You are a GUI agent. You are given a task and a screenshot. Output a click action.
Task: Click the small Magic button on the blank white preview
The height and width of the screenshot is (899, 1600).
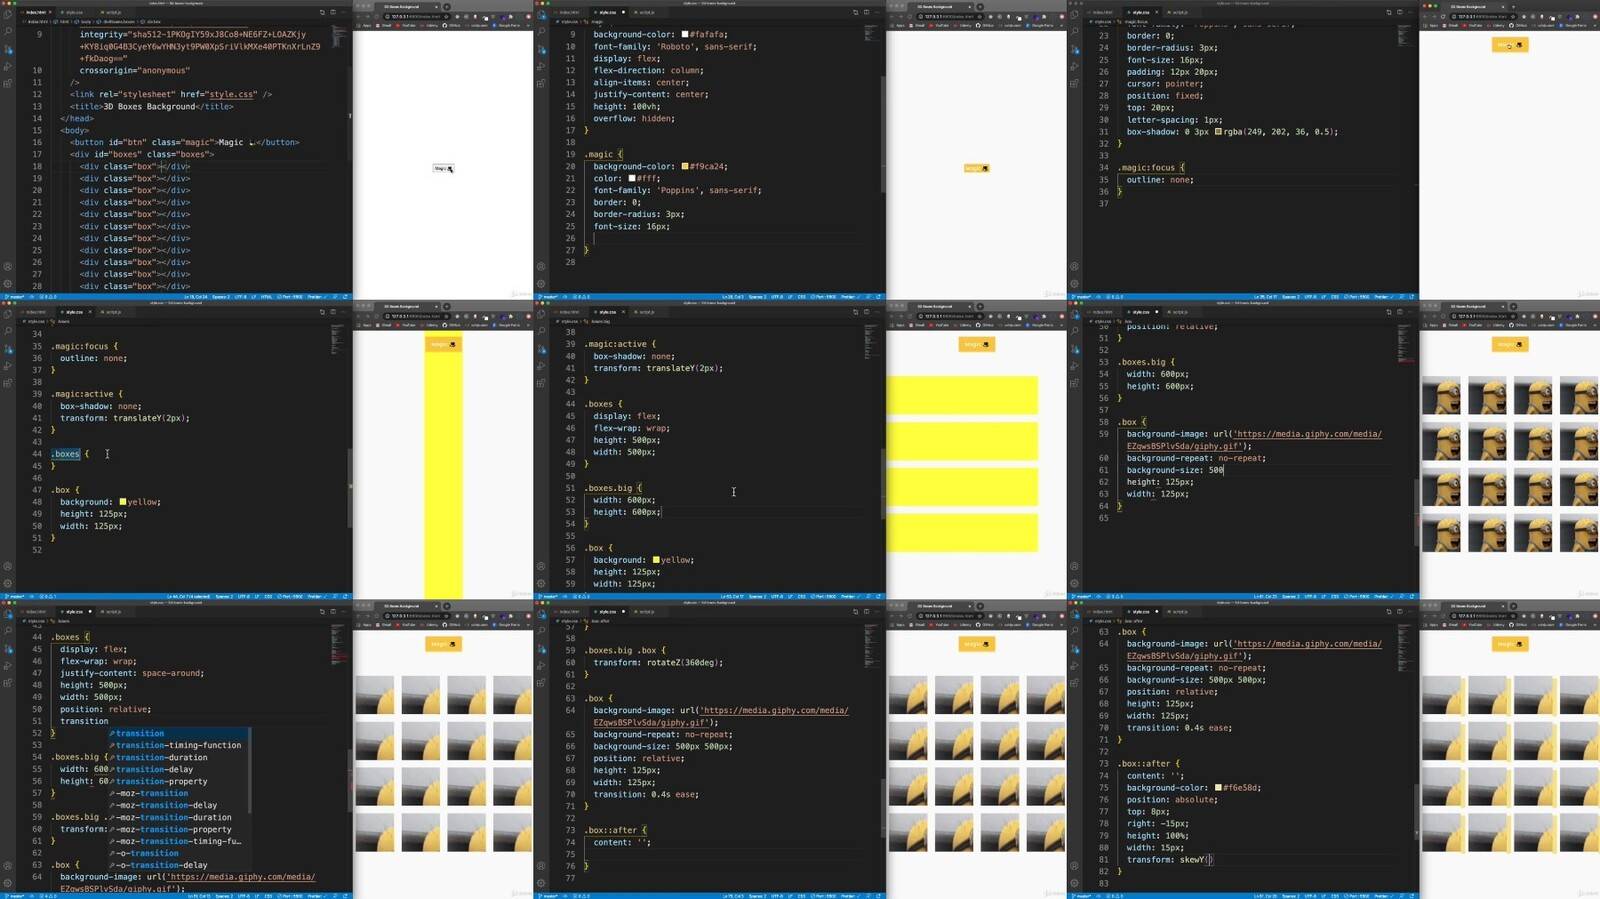443,168
